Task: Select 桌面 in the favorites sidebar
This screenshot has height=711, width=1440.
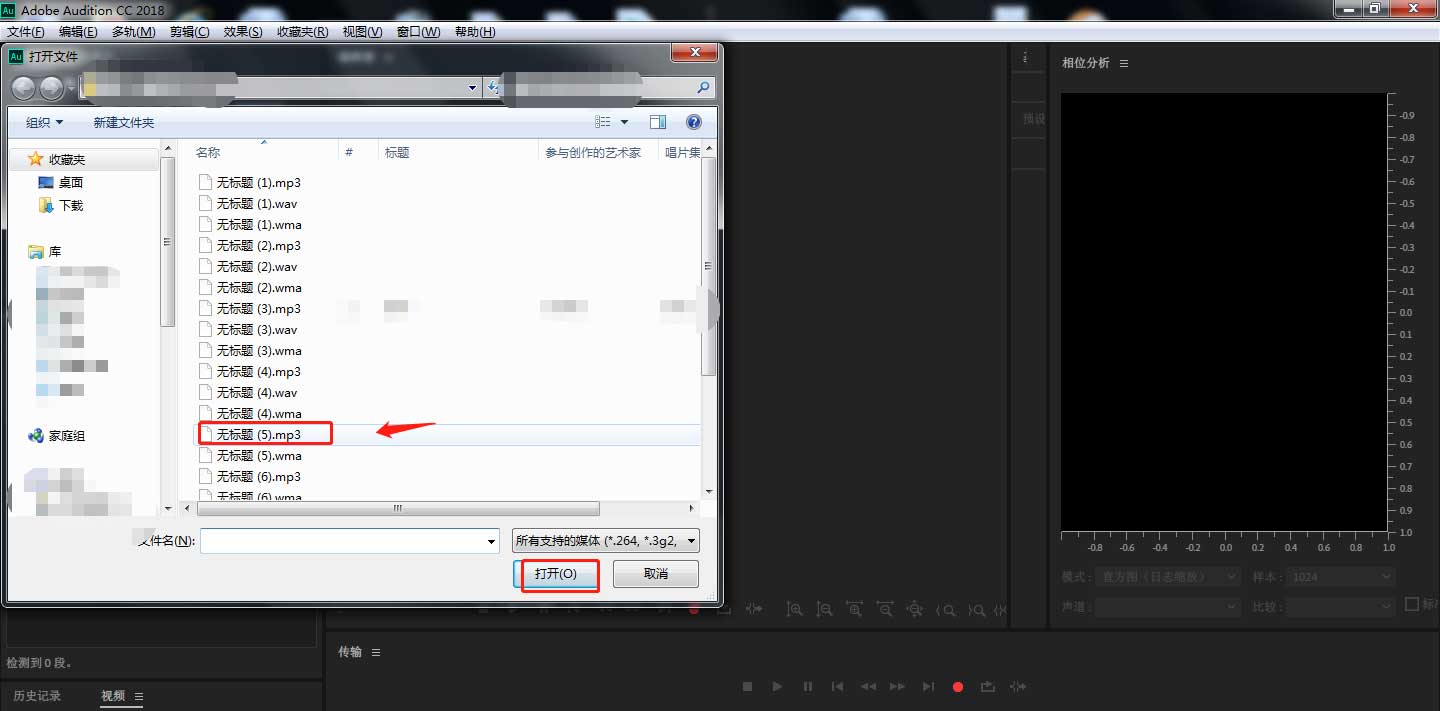Action: pyautogui.click(x=70, y=183)
